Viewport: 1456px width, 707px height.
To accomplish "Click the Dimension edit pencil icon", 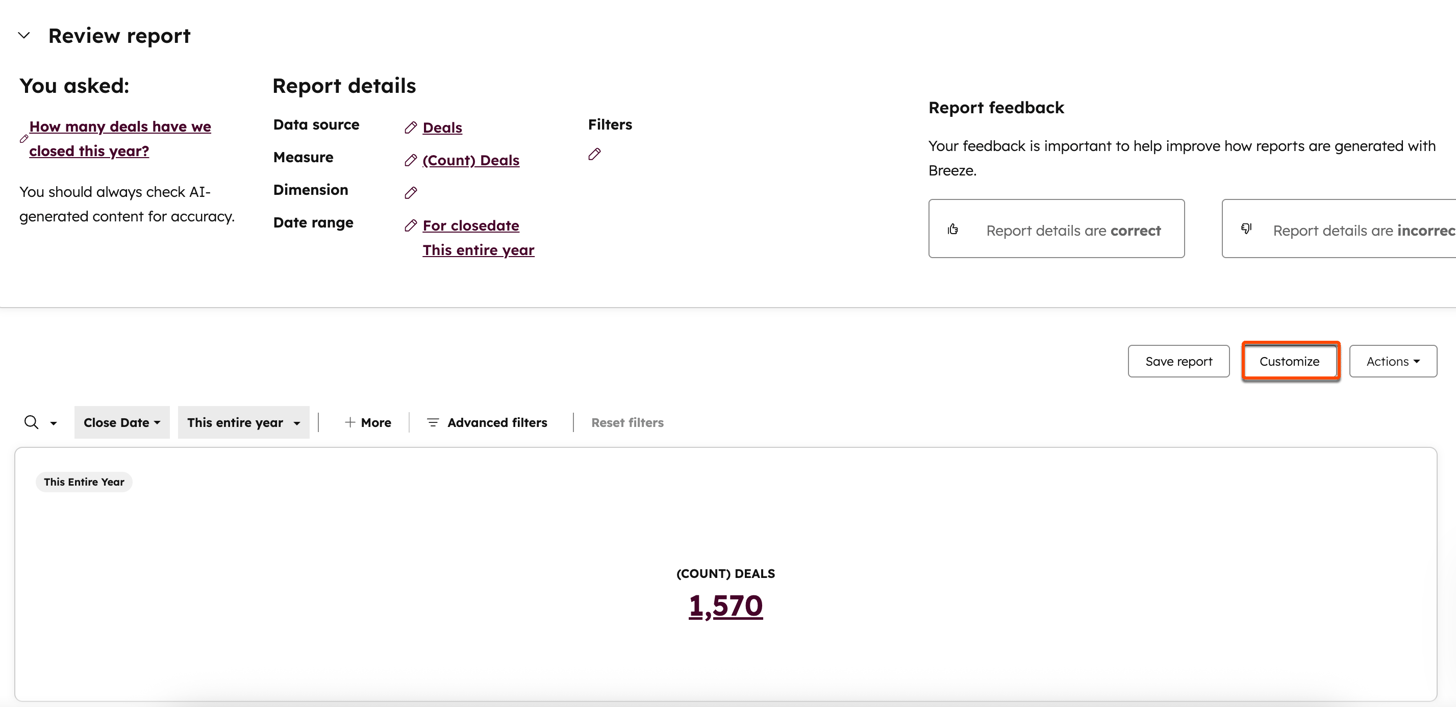I will (x=410, y=192).
